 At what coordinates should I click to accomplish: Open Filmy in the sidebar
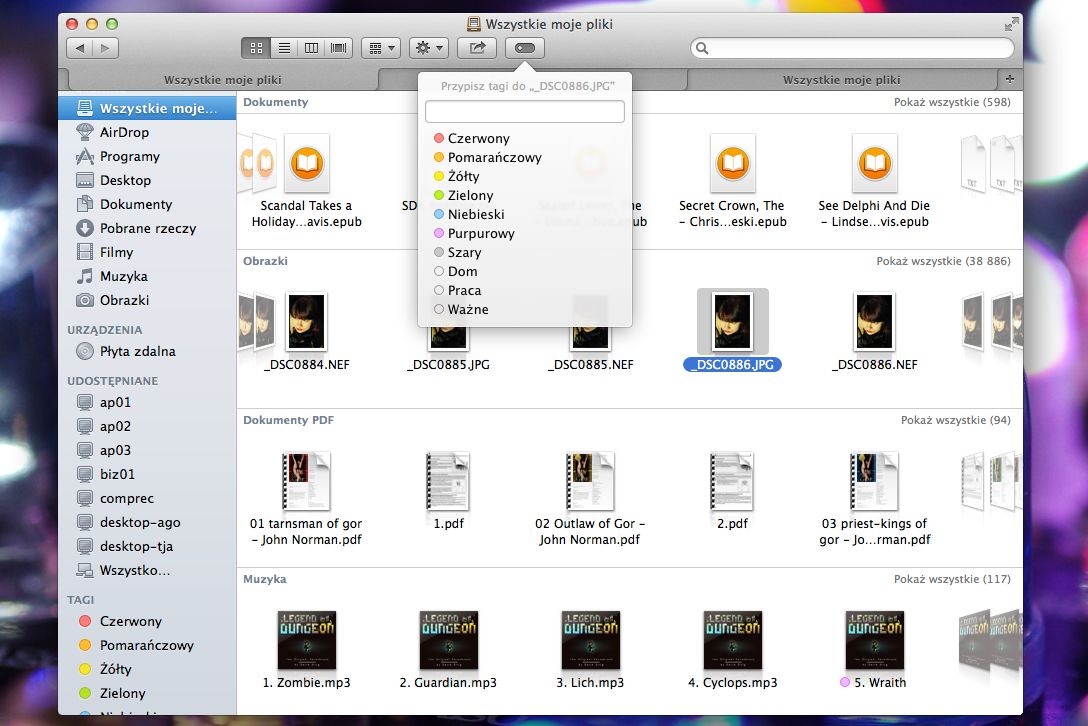click(x=147, y=252)
